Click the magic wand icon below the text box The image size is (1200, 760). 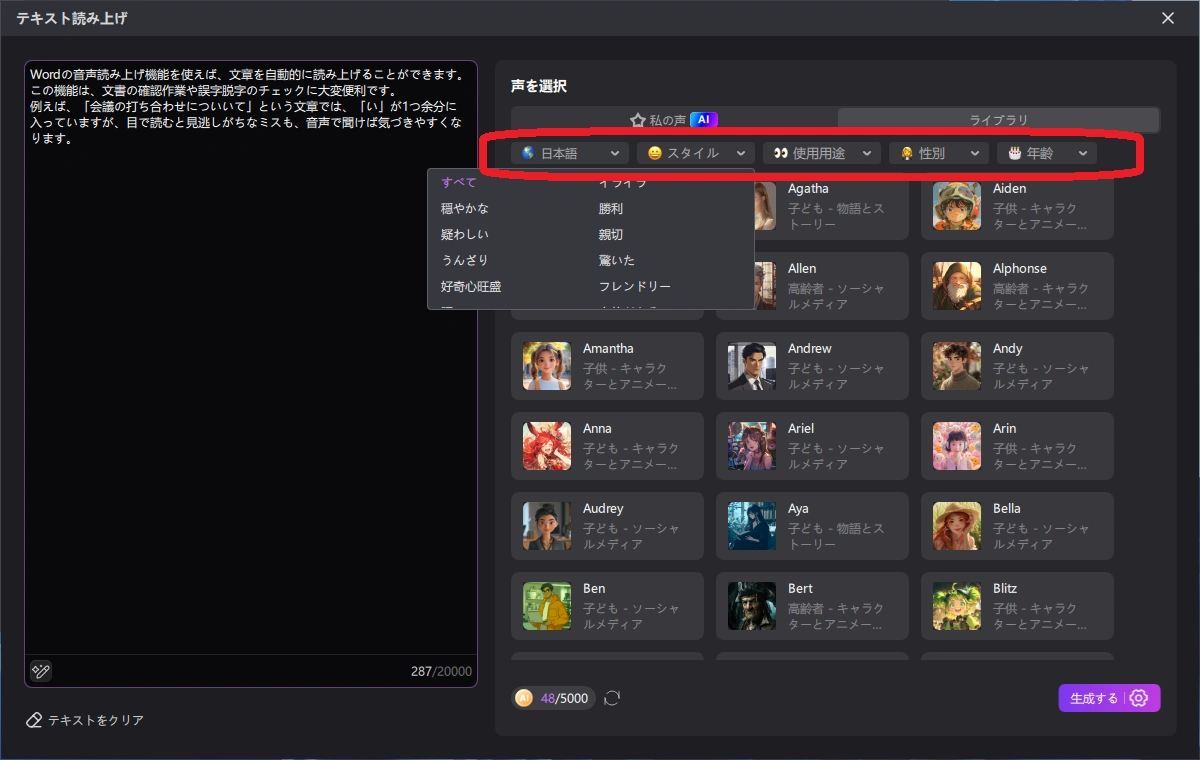[39, 671]
